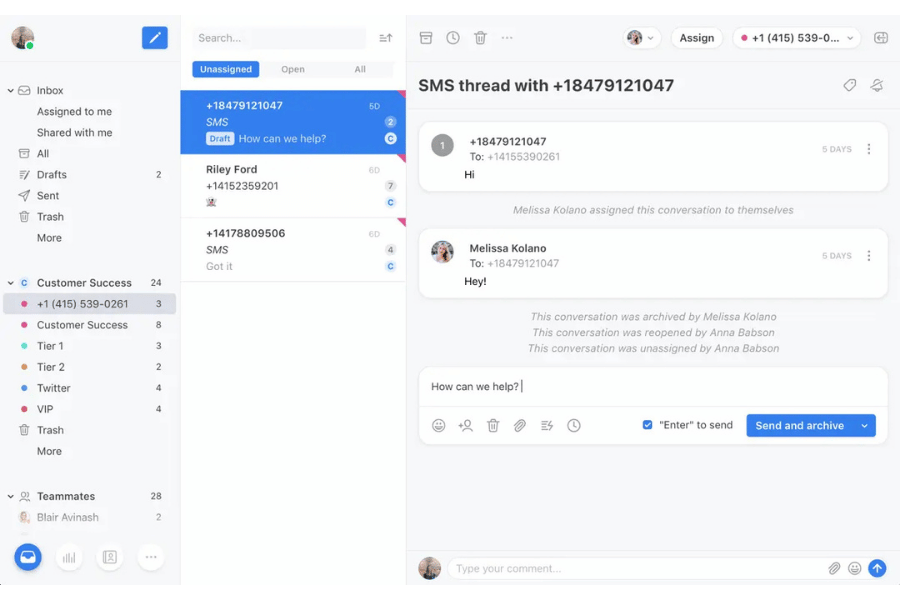Image resolution: width=900 pixels, height=600 pixels.
Task: Add participant icon in reply composer
Action: tap(465, 425)
